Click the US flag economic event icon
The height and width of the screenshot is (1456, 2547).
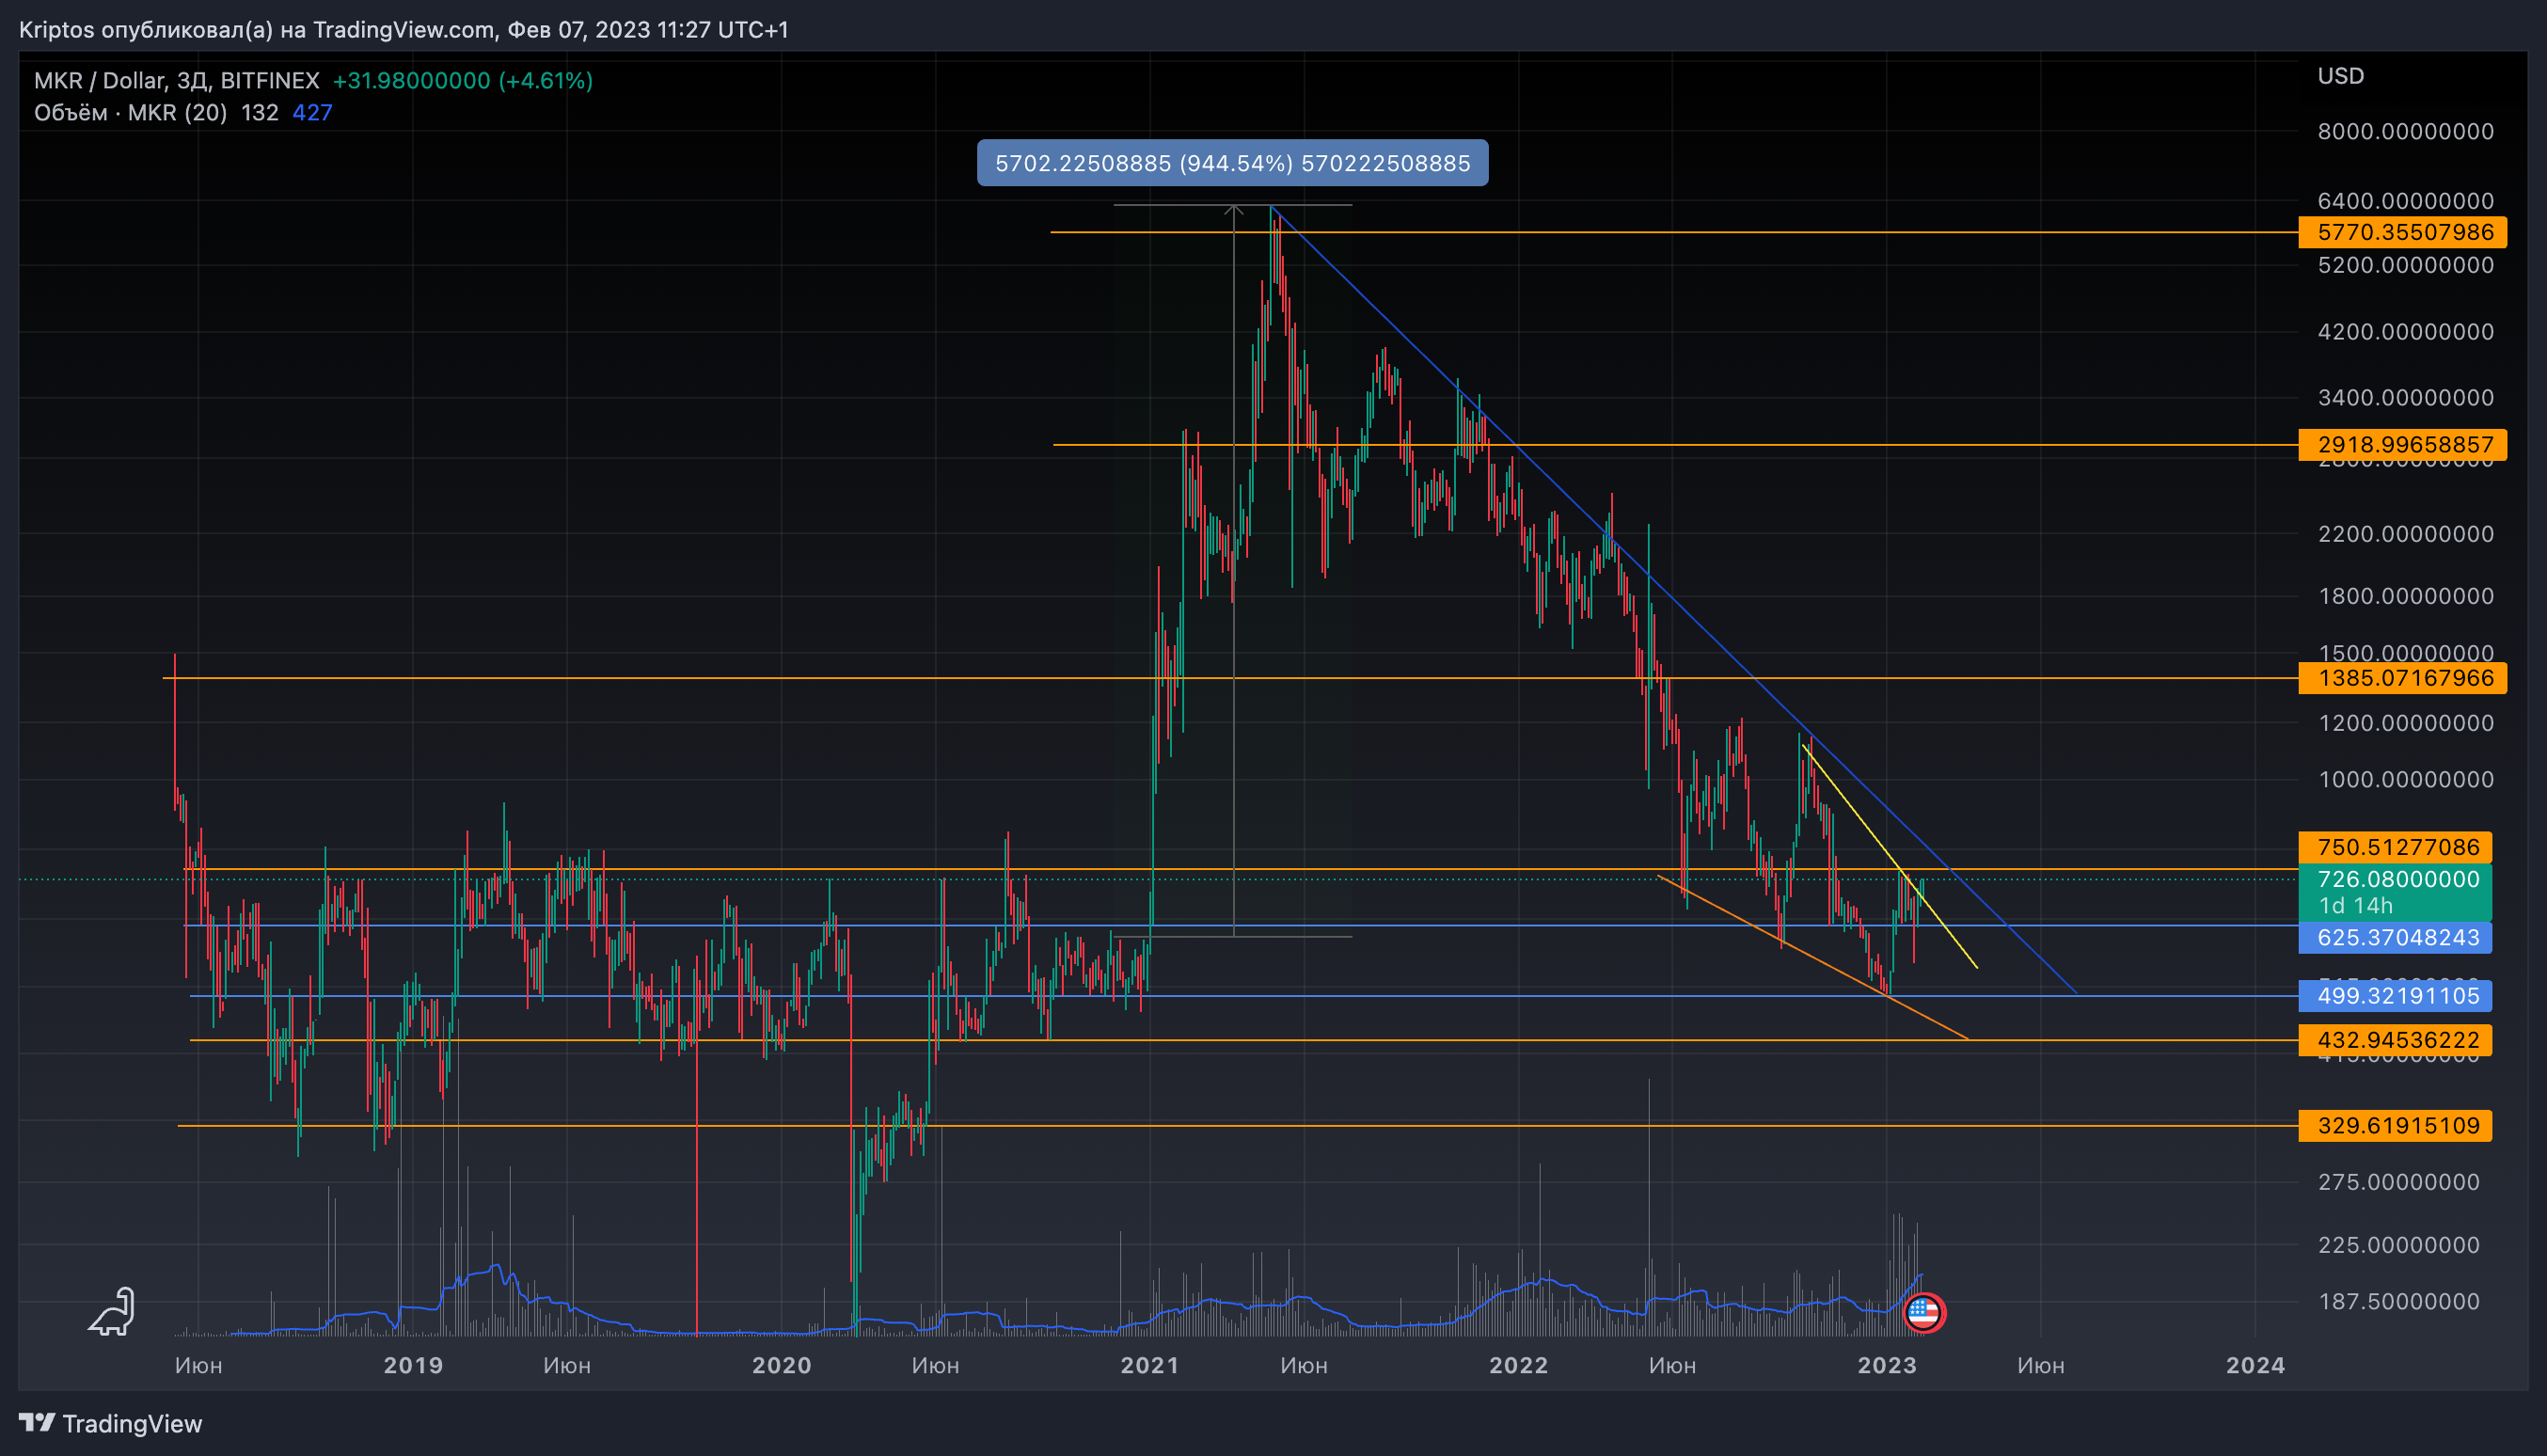pyautogui.click(x=1923, y=1312)
